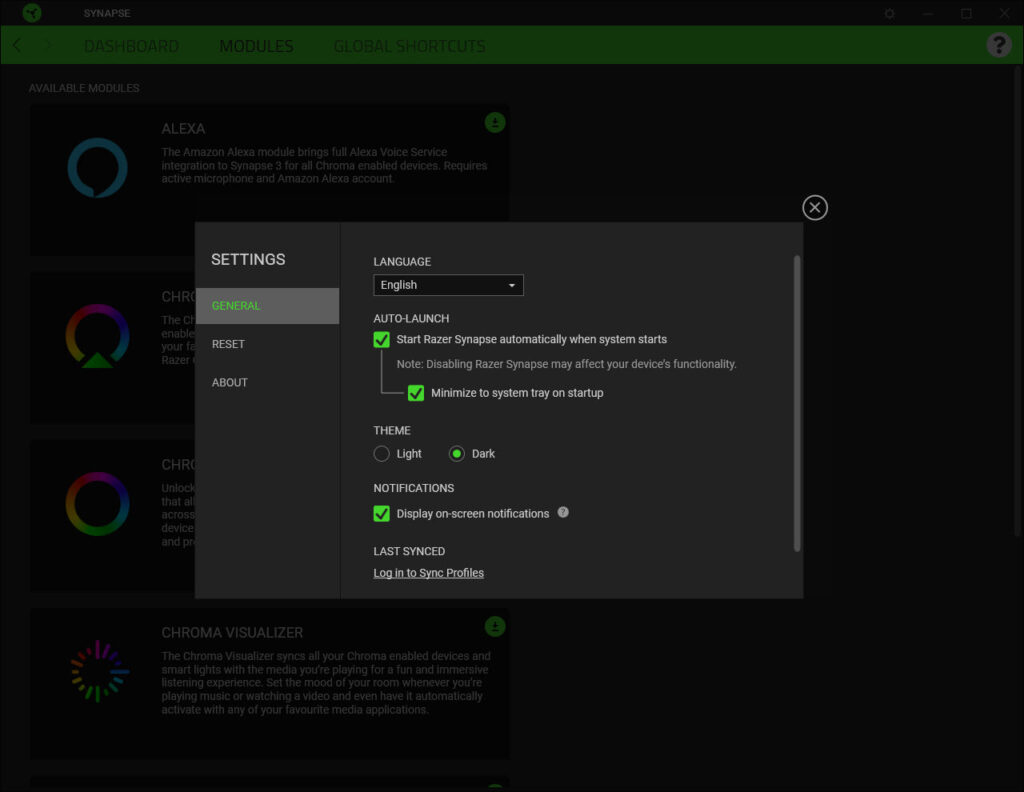Toggle Display on-screen notifications checkbox

point(381,514)
